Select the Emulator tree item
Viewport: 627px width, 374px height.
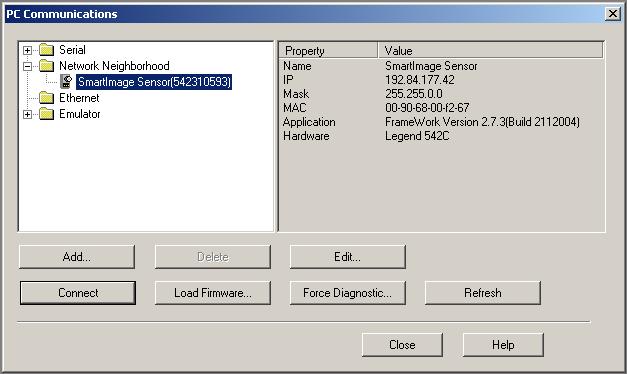80,114
